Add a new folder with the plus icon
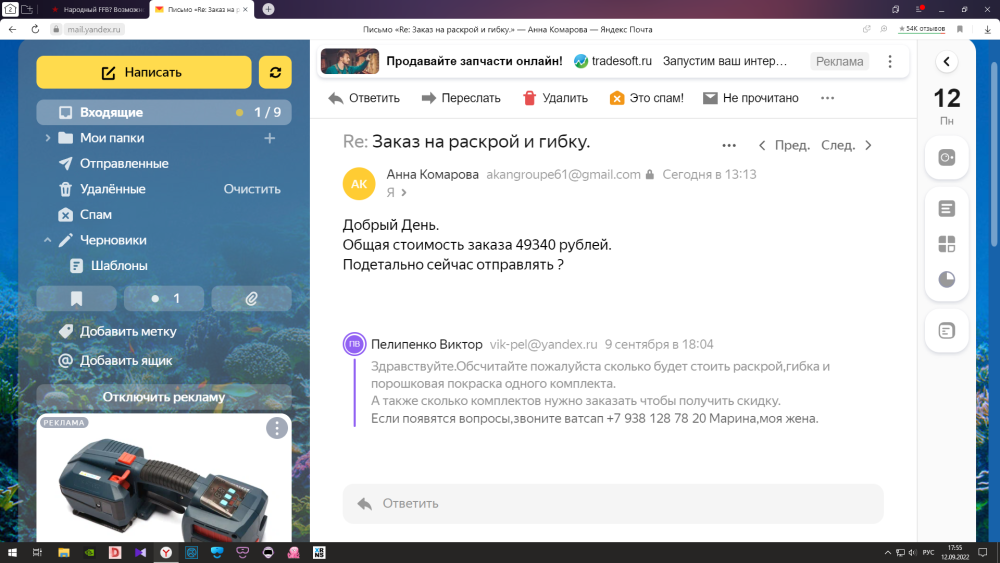Screen dimensions: 1000x563 [x=270, y=138]
